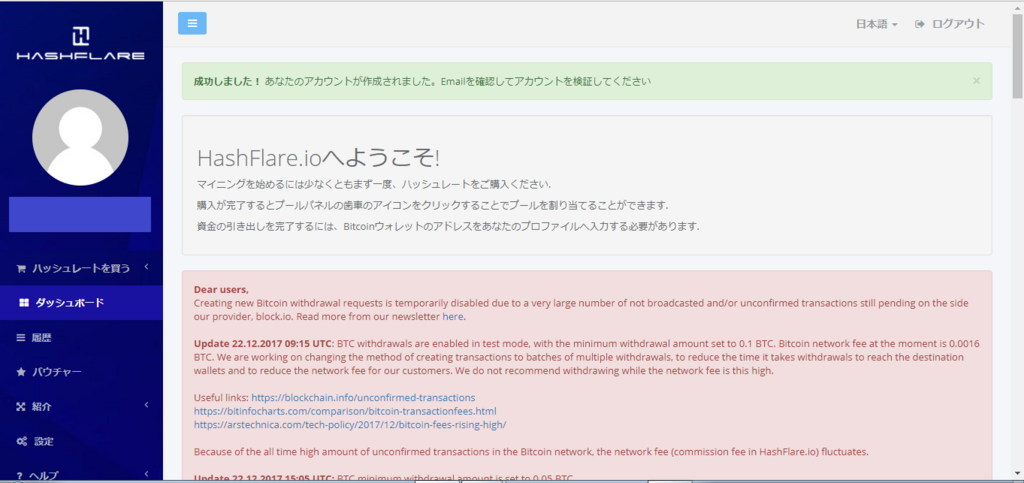Open 設定 settings page
Screen dimensions: 1024x483
click(x=82, y=441)
